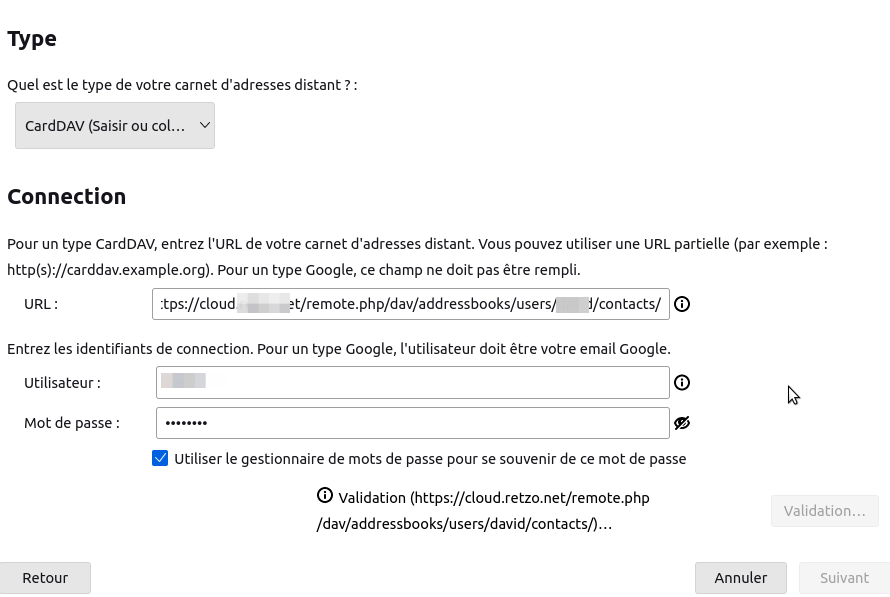Click the info icon before the Validation message

pos(325,496)
